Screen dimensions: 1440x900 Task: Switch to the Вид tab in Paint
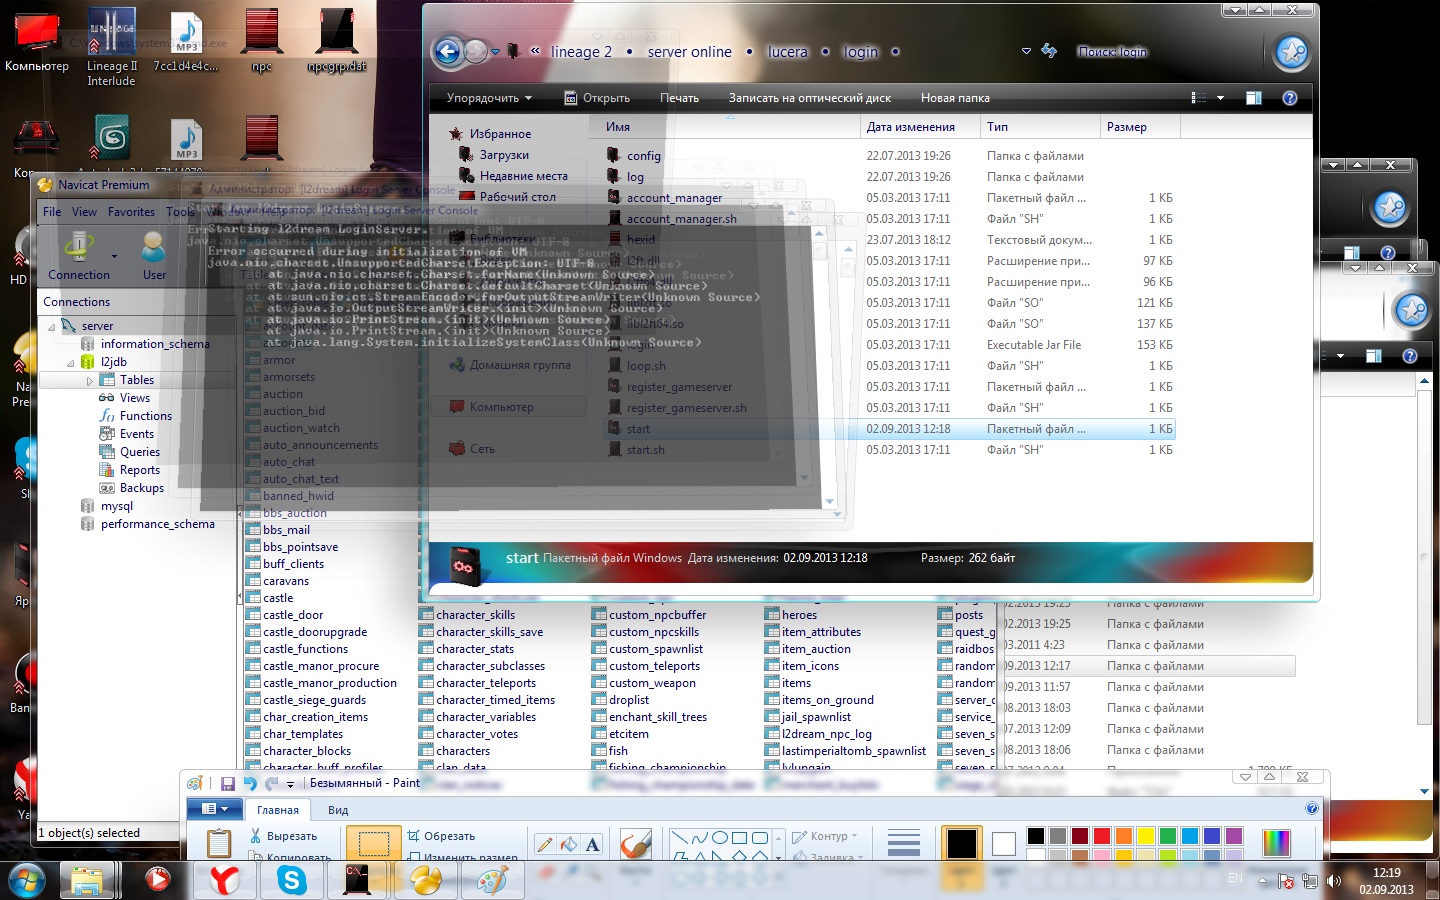pyautogui.click(x=338, y=810)
